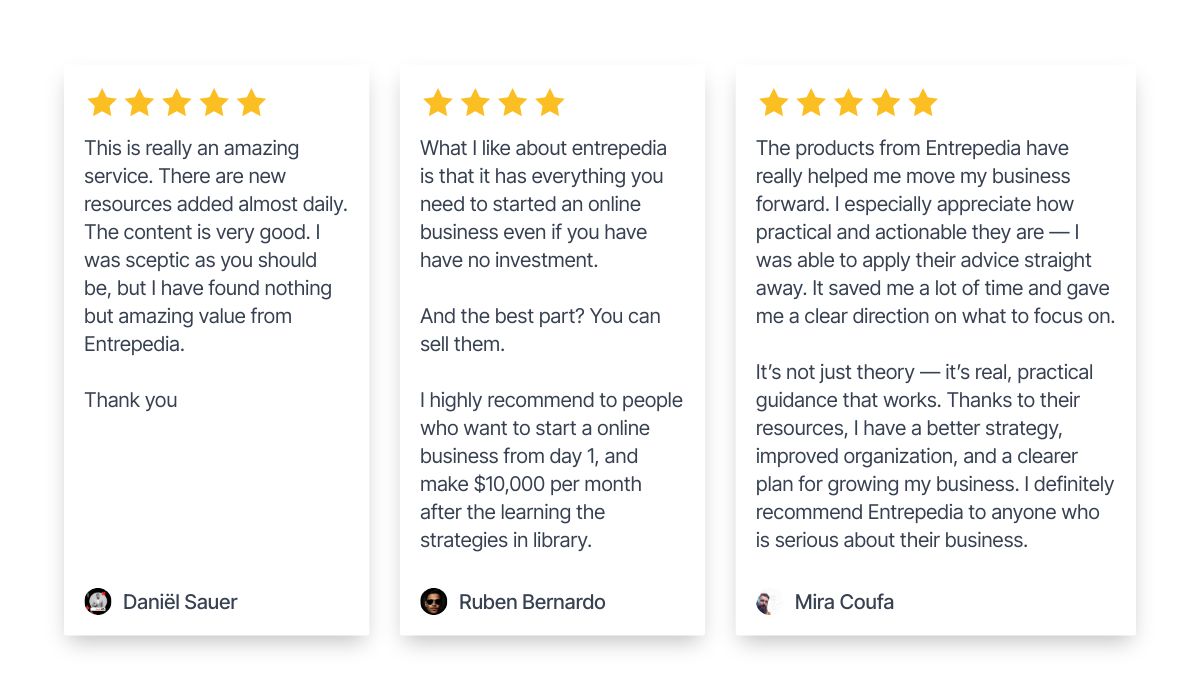The width and height of the screenshot is (1200, 700).
Task: Click the third star in Daniël Sauer's rating
Action: click(x=177, y=103)
